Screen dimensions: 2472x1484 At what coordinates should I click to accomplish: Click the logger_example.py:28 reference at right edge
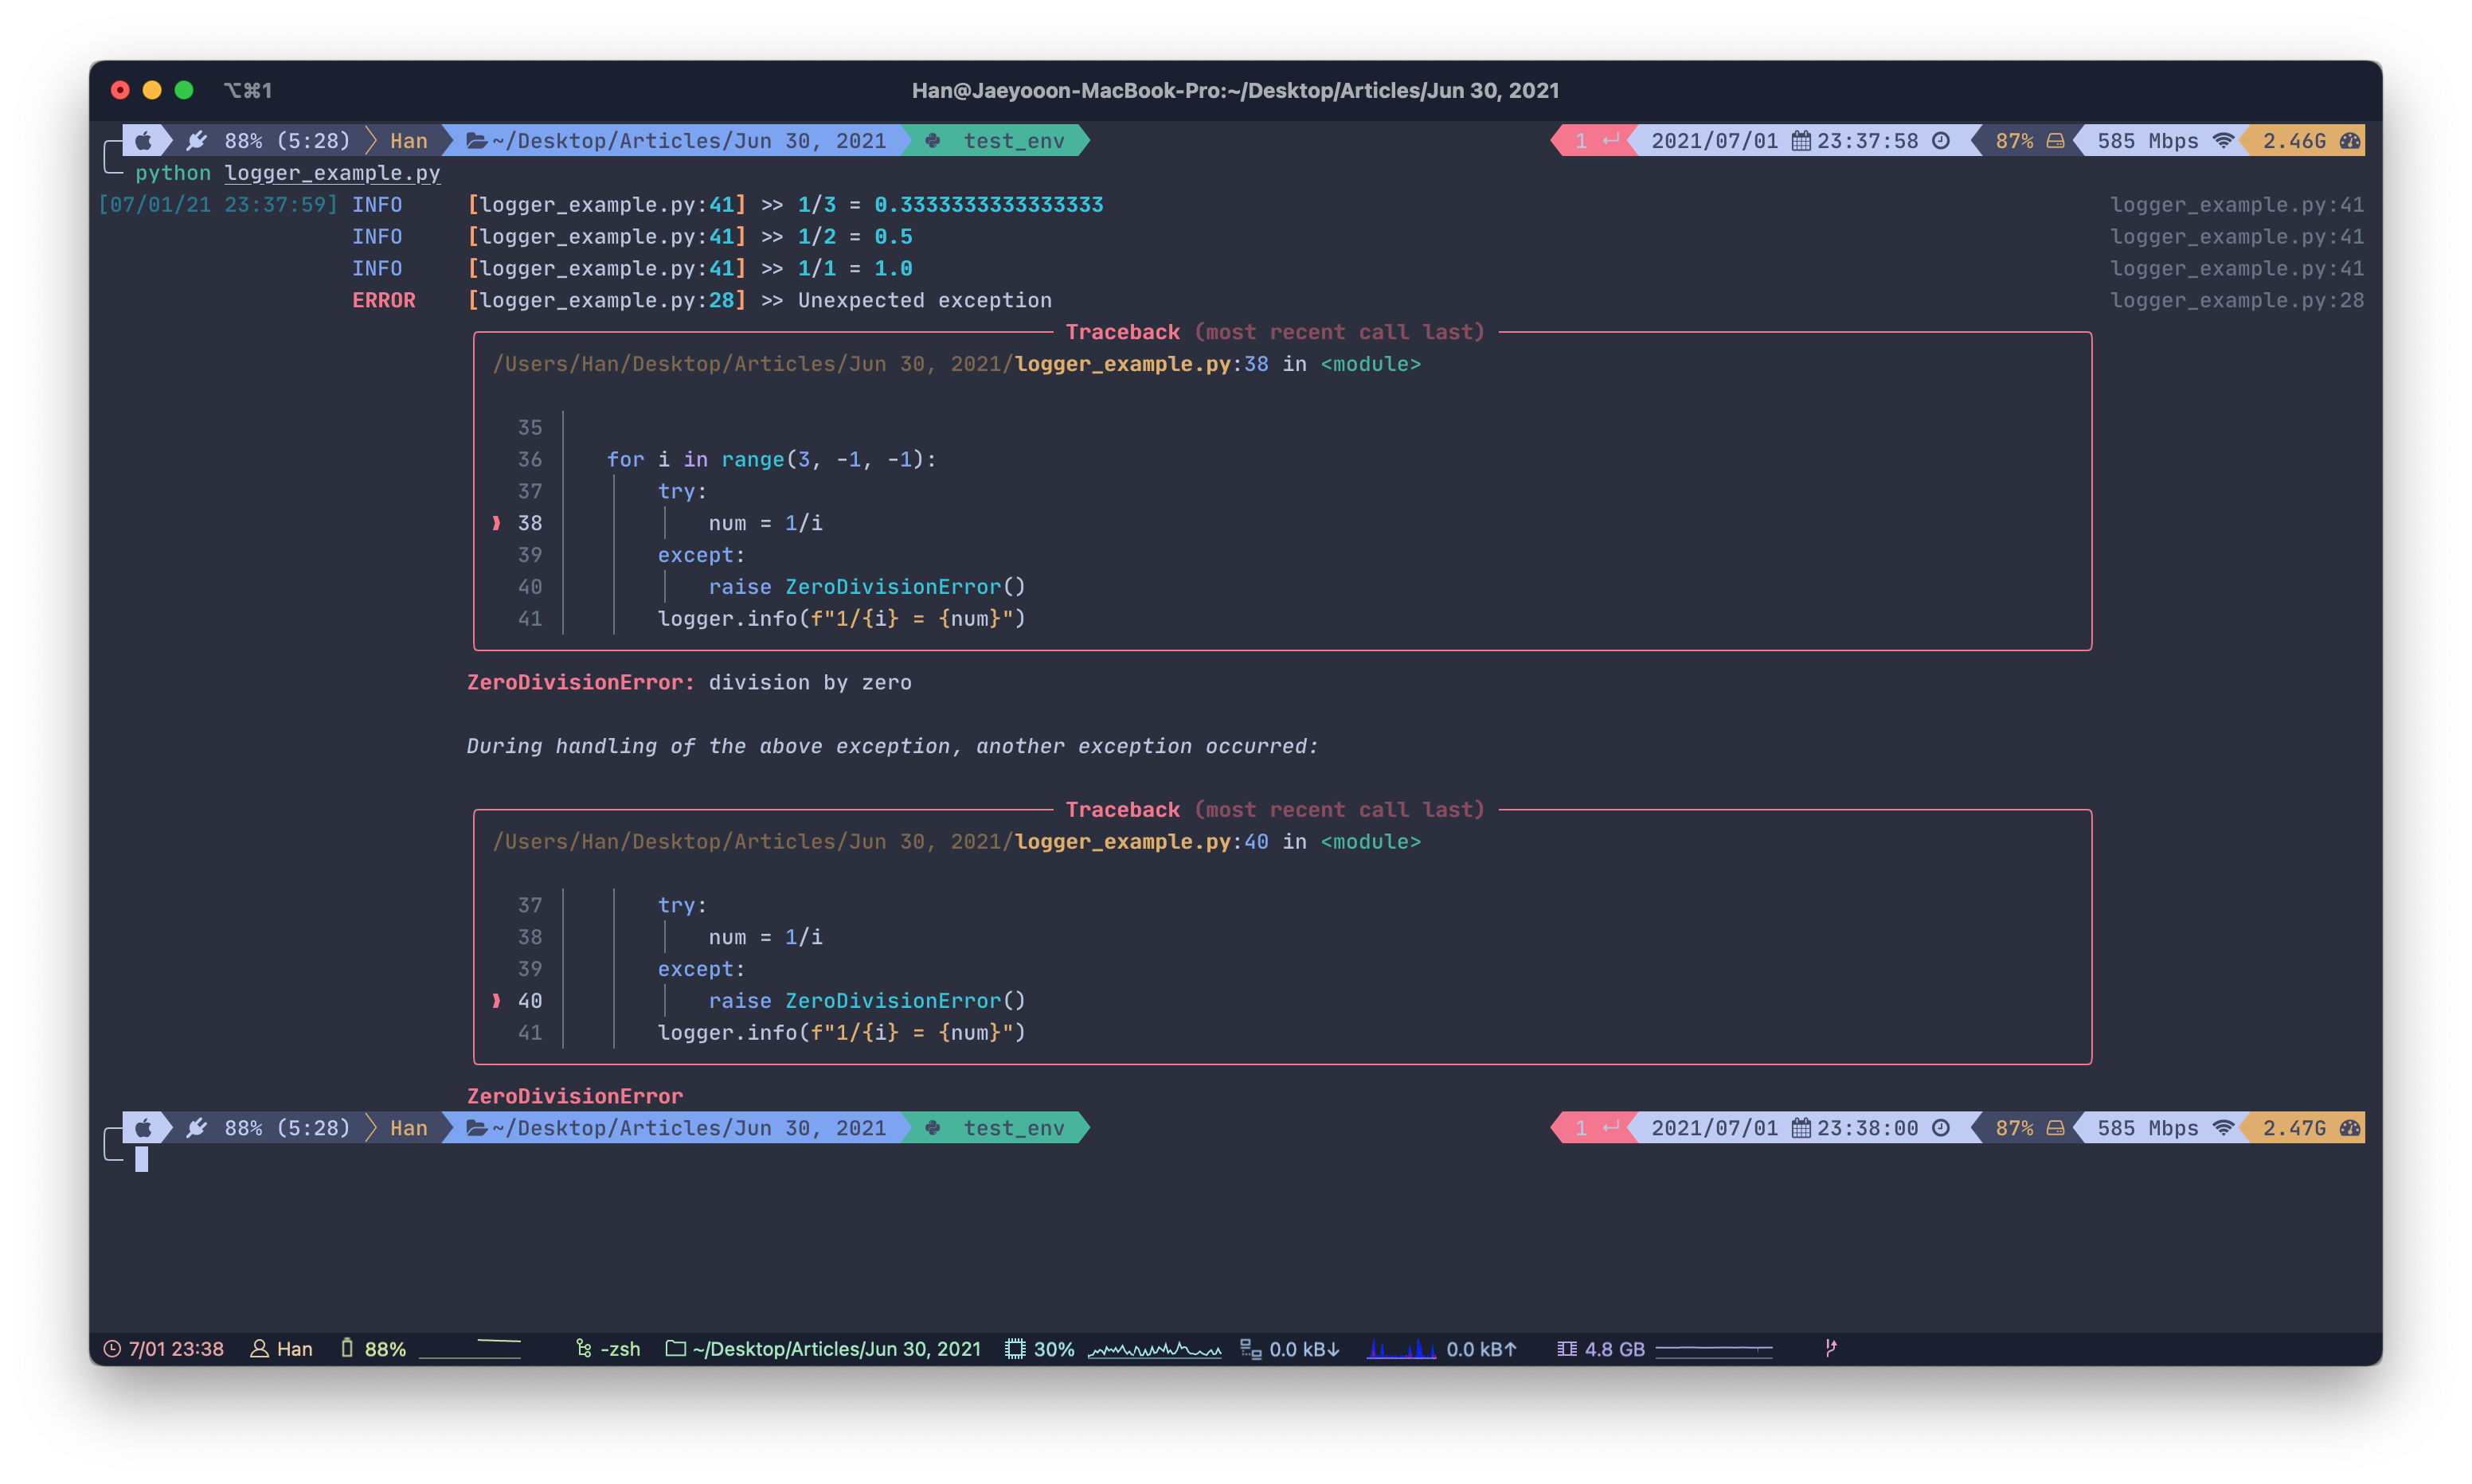[2236, 301]
